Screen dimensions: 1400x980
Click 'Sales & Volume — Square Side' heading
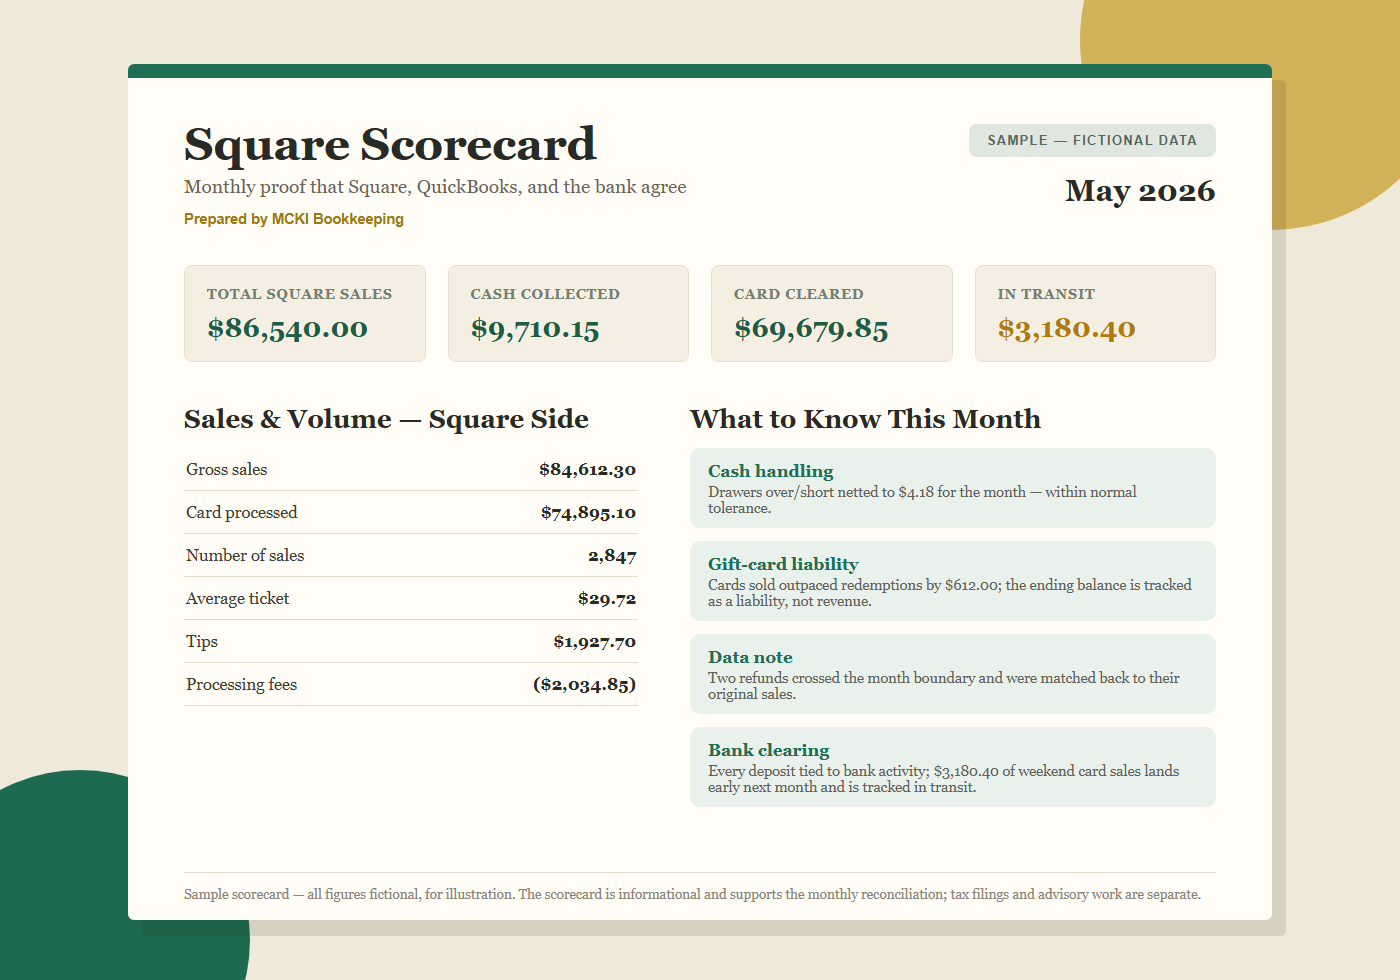386,419
